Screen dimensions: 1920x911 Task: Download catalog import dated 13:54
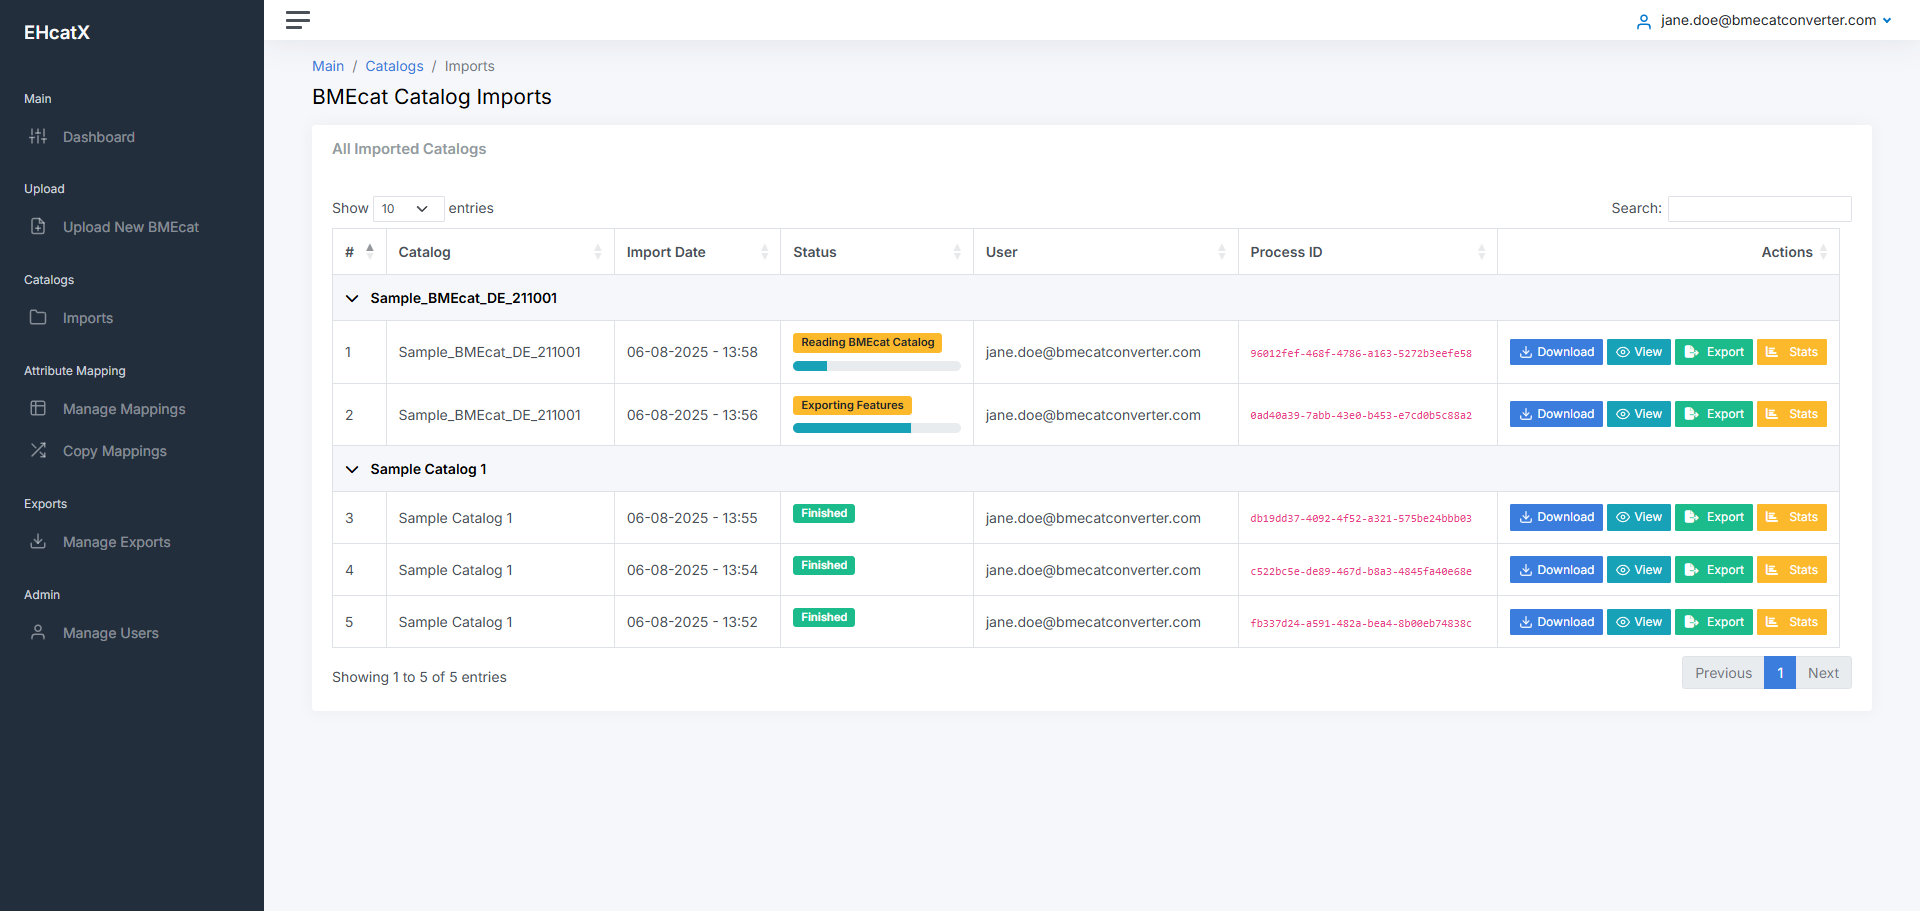(1556, 570)
